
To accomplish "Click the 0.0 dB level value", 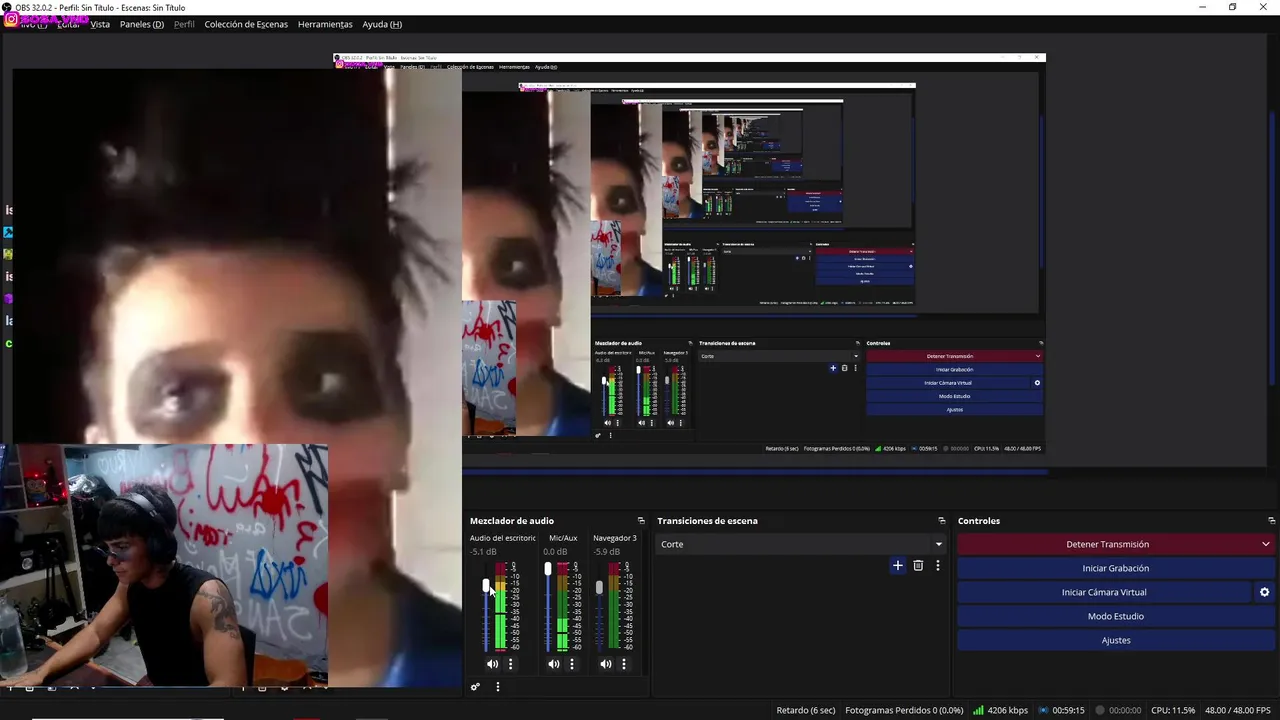I will pyautogui.click(x=555, y=552).
